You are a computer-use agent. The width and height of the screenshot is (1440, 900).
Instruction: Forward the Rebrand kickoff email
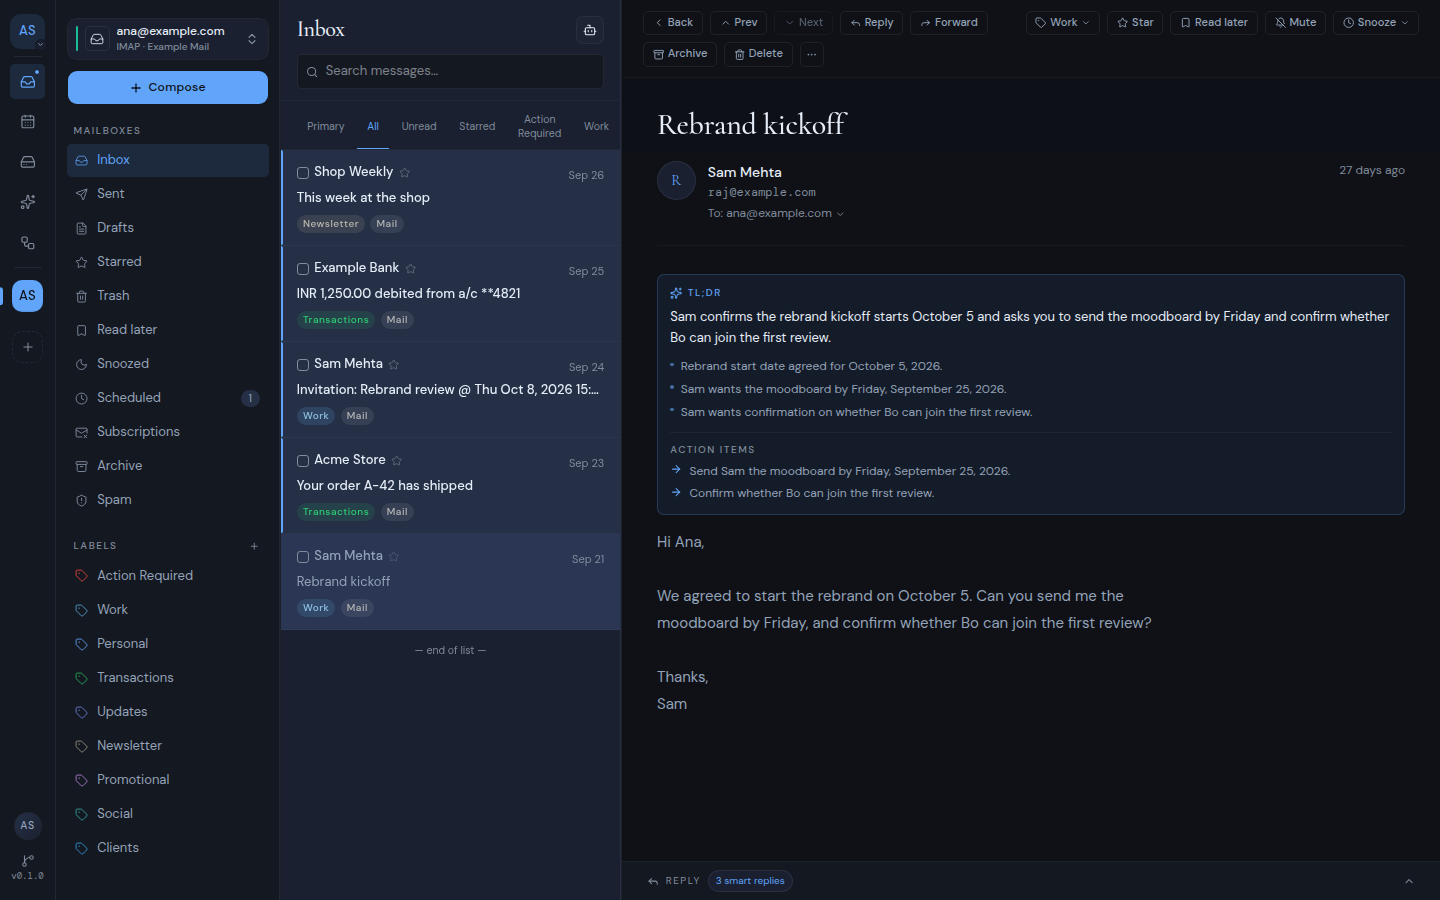tap(949, 23)
